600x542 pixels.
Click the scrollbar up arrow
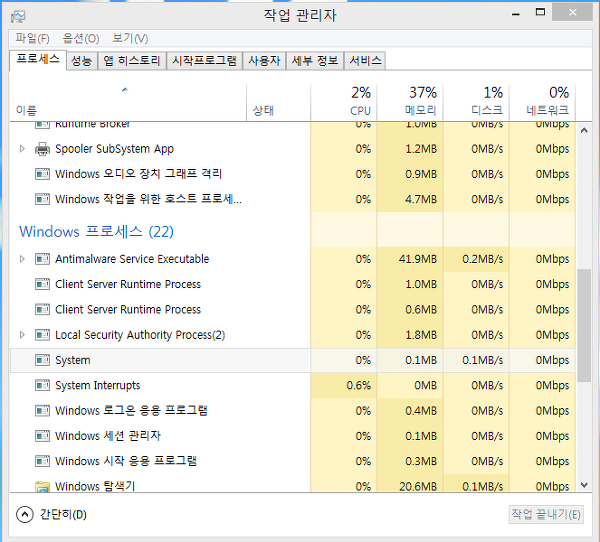coord(584,131)
